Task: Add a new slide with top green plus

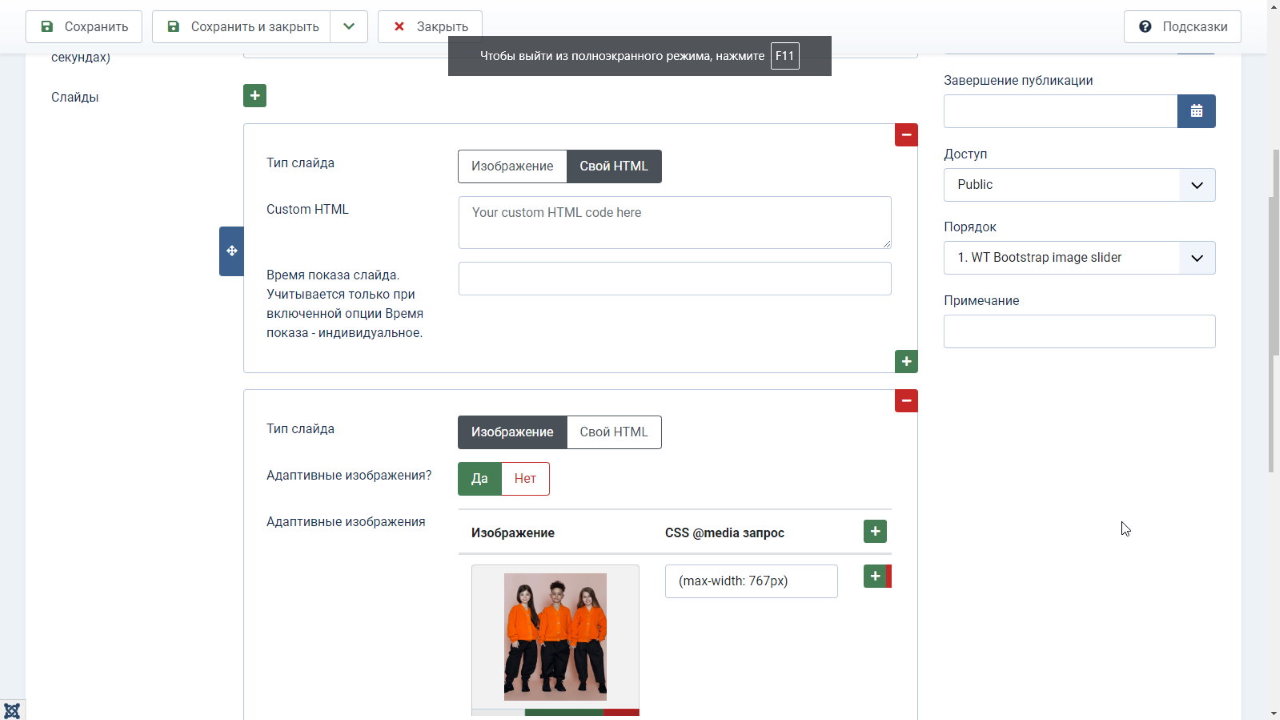Action: click(x=254, y=96)
